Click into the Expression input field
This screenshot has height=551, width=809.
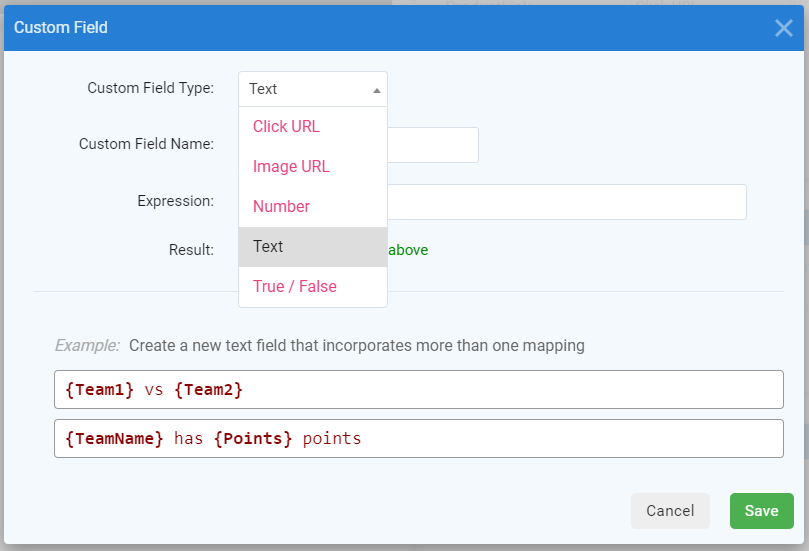click(565, 202)
